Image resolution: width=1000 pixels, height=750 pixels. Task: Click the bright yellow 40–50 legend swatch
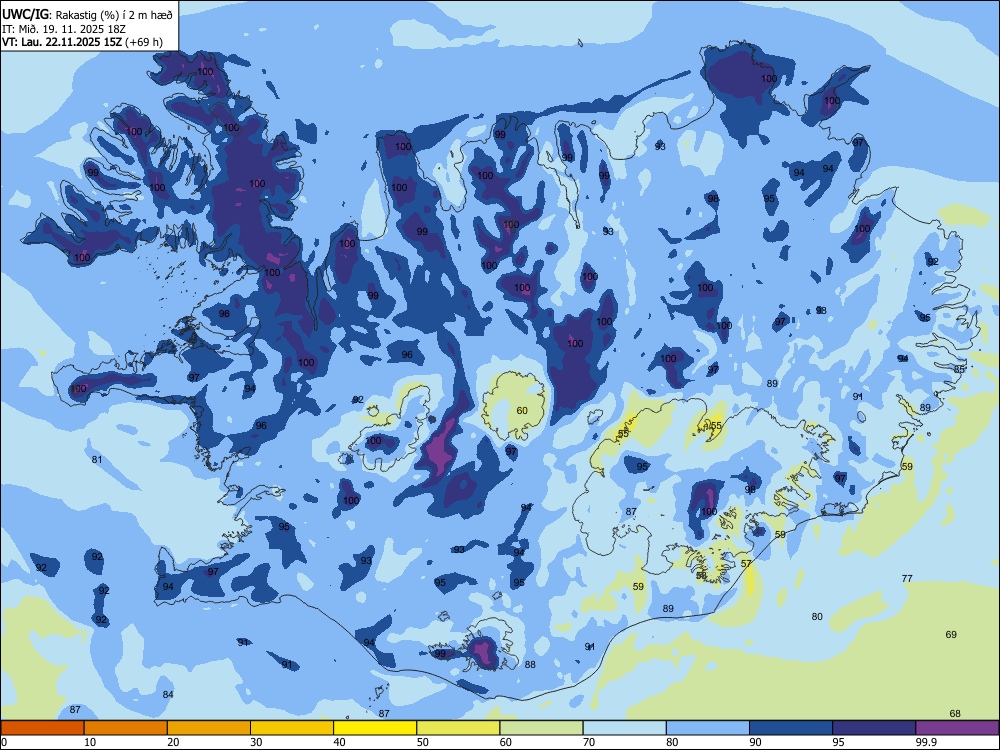tap(375, 728)
